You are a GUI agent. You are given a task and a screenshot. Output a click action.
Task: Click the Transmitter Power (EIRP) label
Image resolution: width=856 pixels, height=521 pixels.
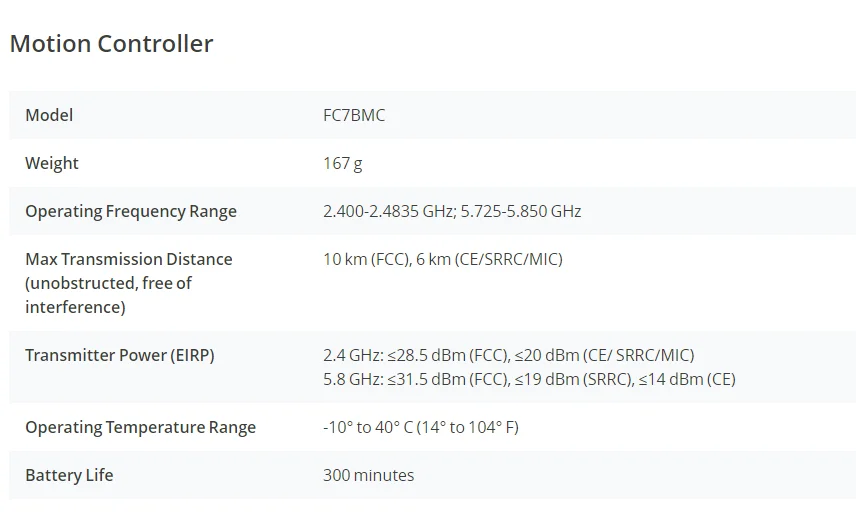coord(120,355)
